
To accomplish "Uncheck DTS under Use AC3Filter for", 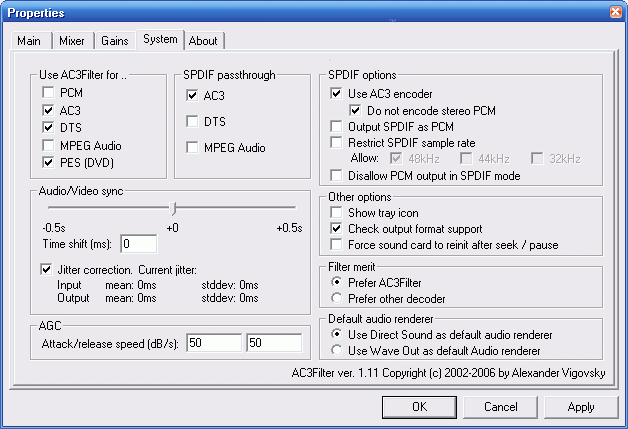I will [x=47, y=127].
